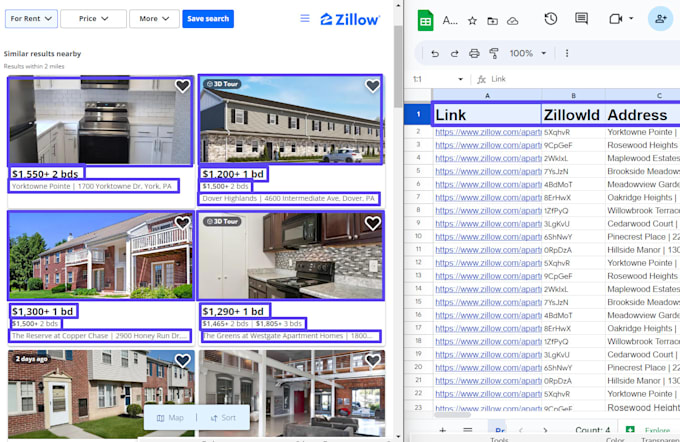Favorite the '2 days ago' townhouse listing

tap(183, 360)
